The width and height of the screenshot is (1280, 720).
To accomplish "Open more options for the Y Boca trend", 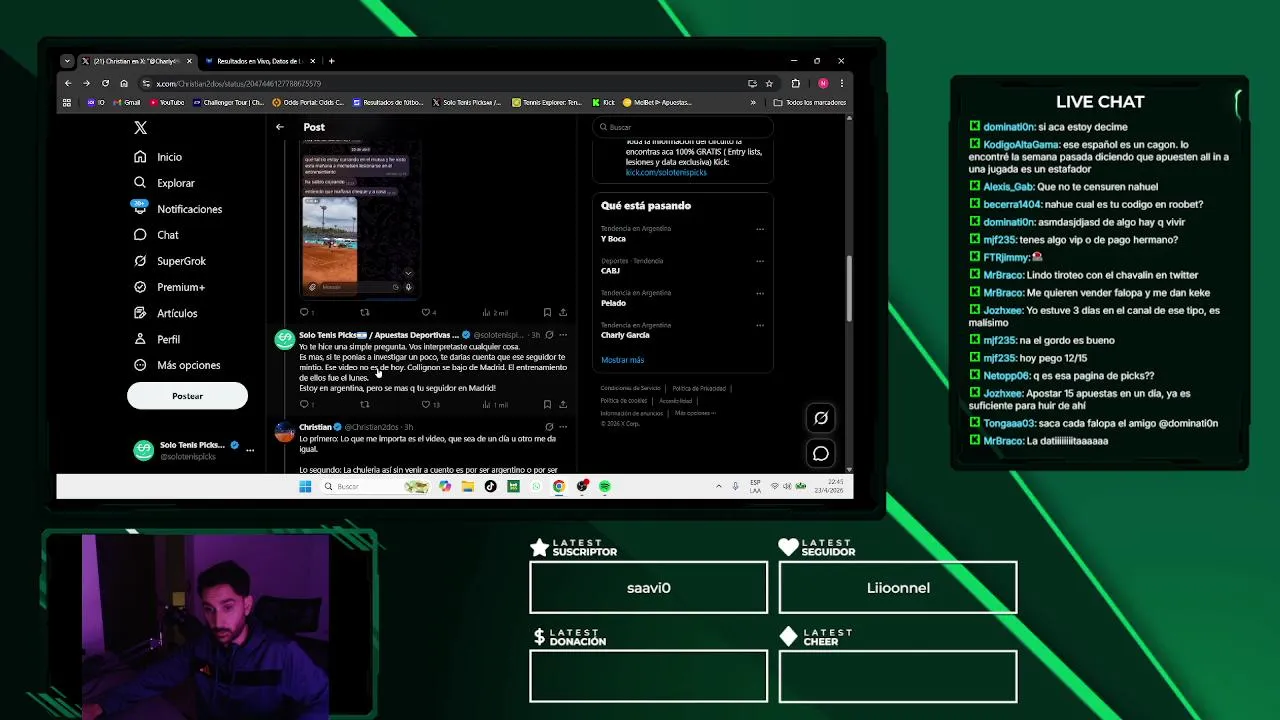I will tap(760, 229).
